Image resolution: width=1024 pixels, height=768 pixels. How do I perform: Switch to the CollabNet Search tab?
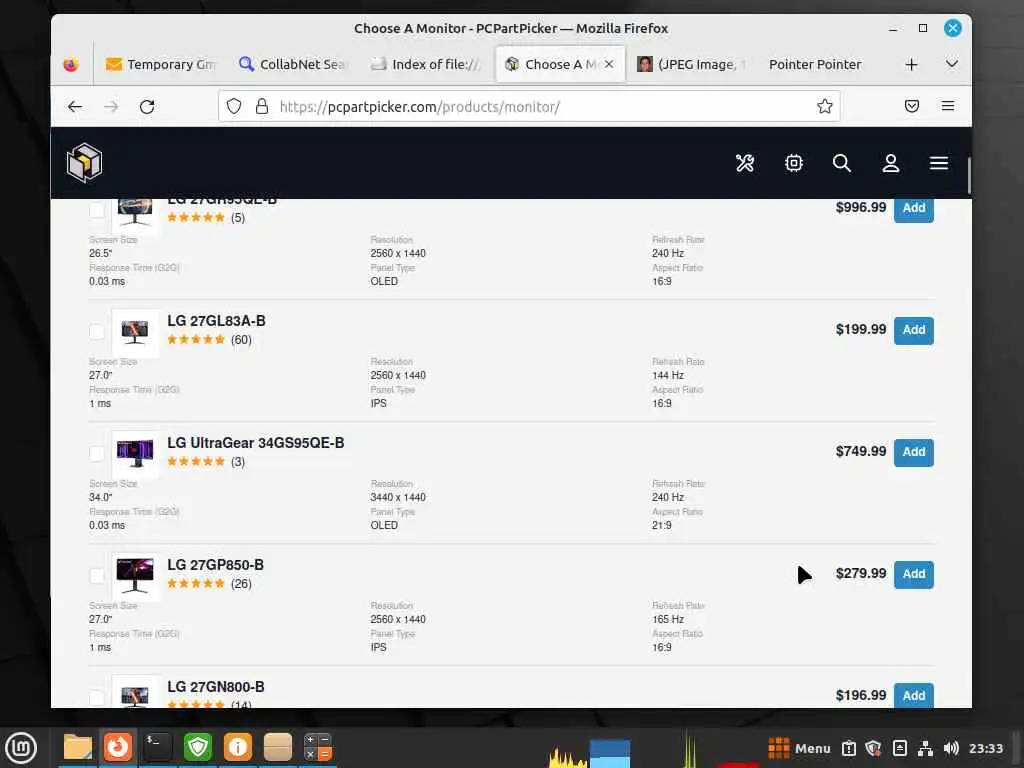point(292,64)
